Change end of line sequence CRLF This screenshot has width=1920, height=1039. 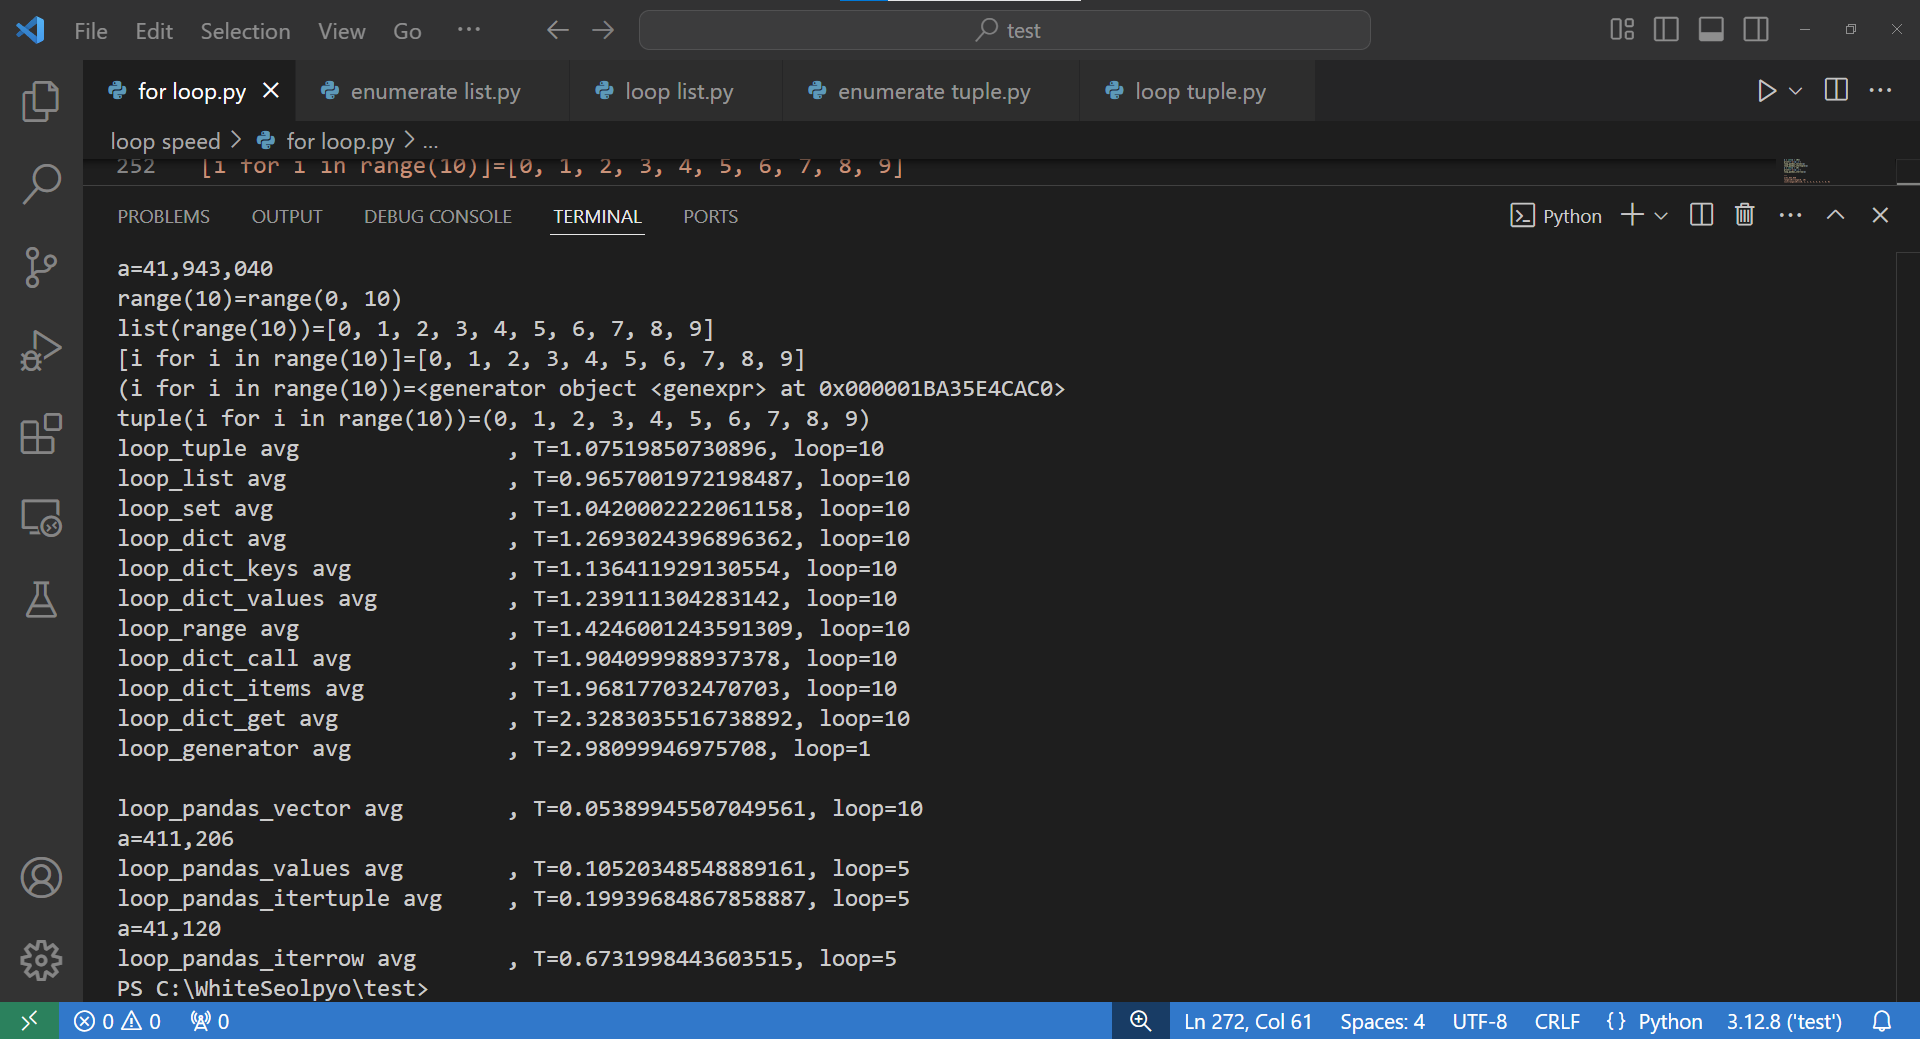pos(1557,1021)
